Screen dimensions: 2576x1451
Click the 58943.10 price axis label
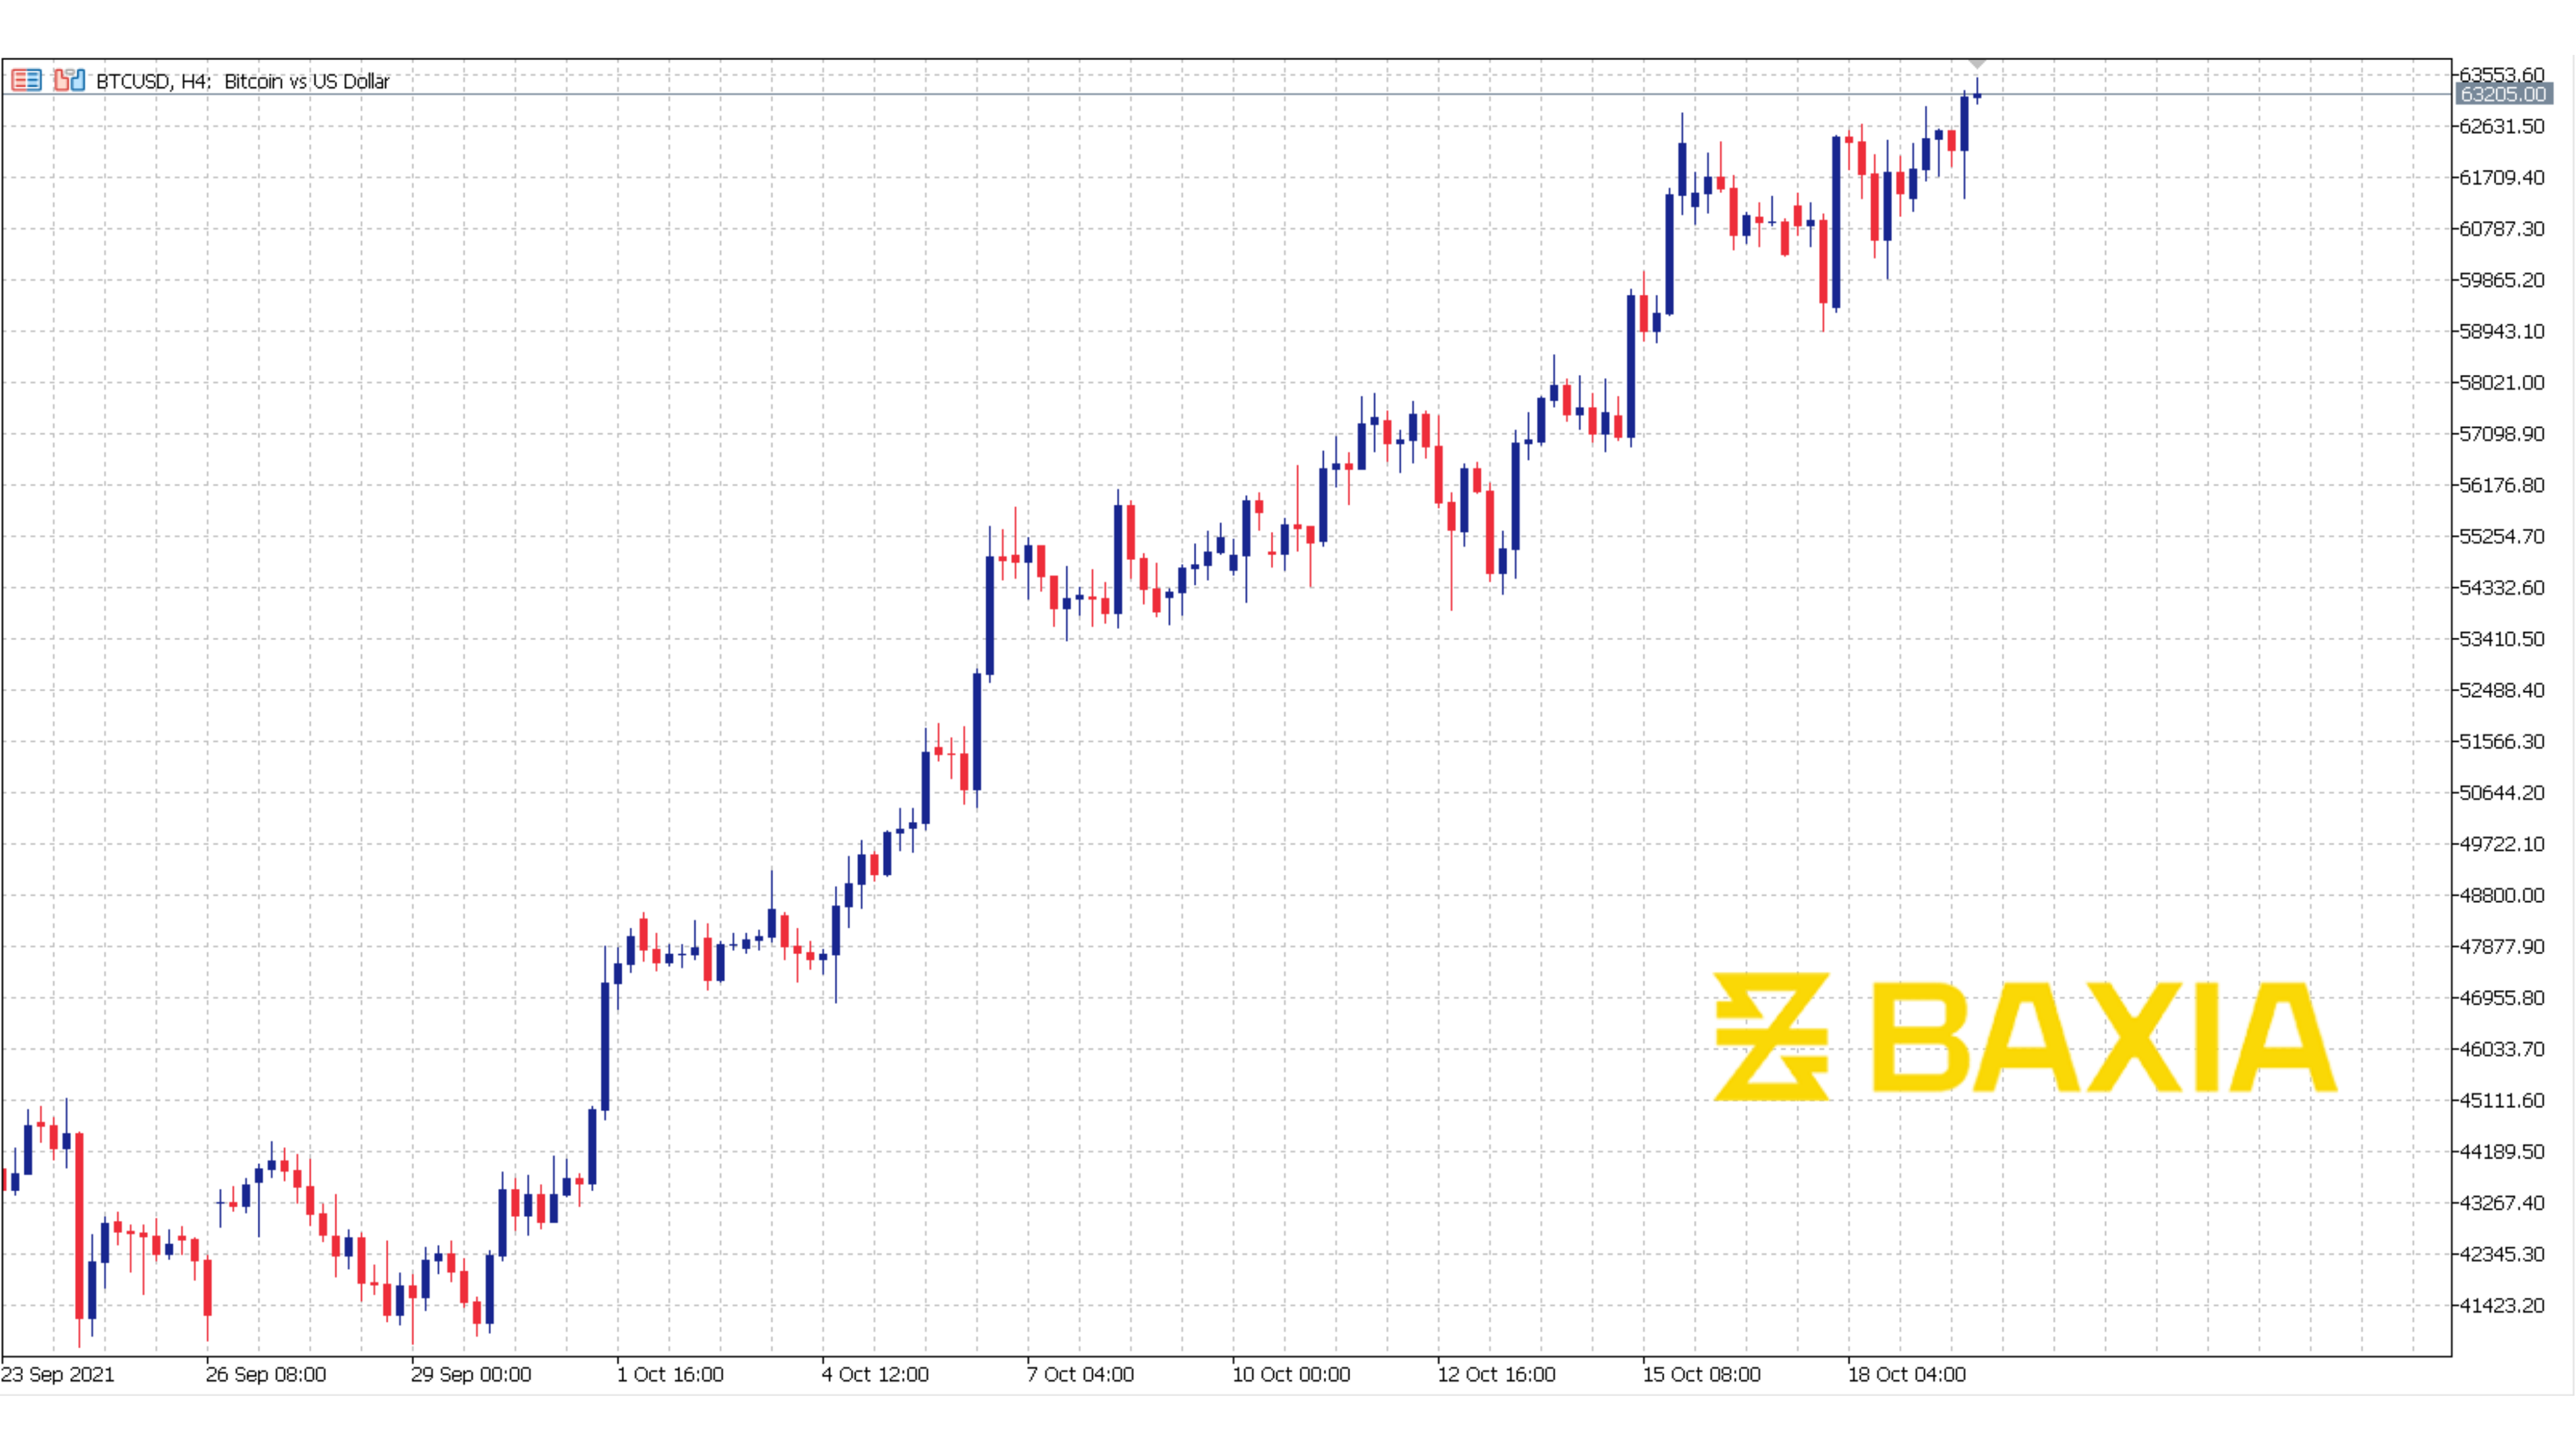pyautogui.click(x=2502, y=331)
